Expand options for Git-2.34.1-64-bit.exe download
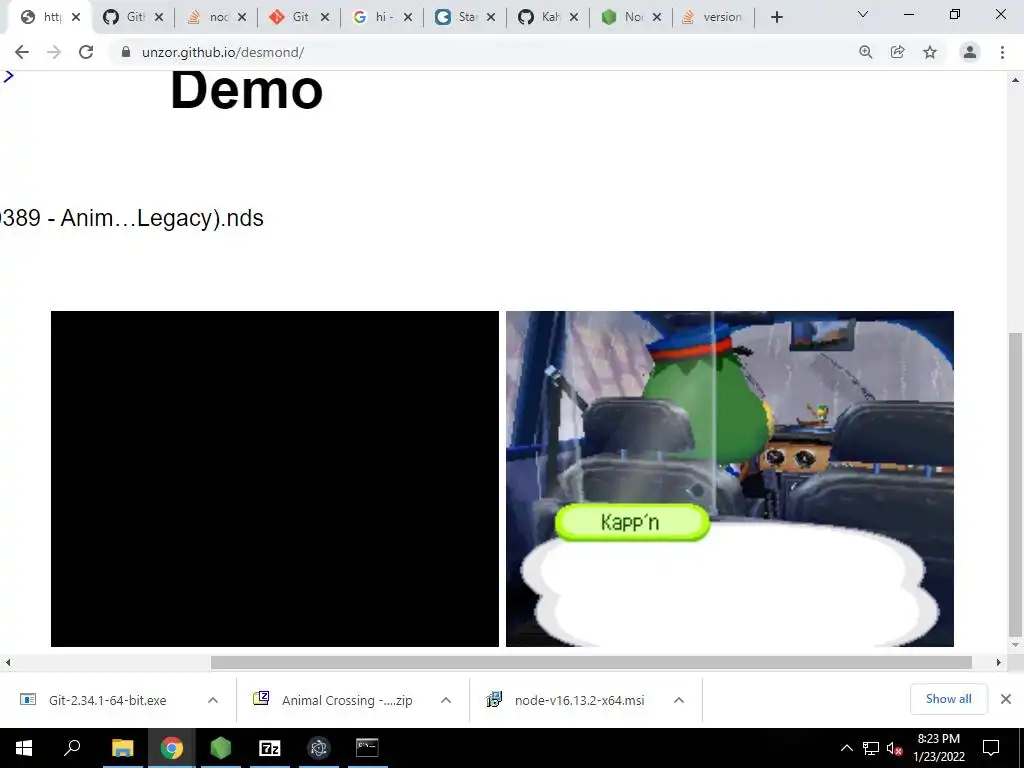 pos(213,700)
